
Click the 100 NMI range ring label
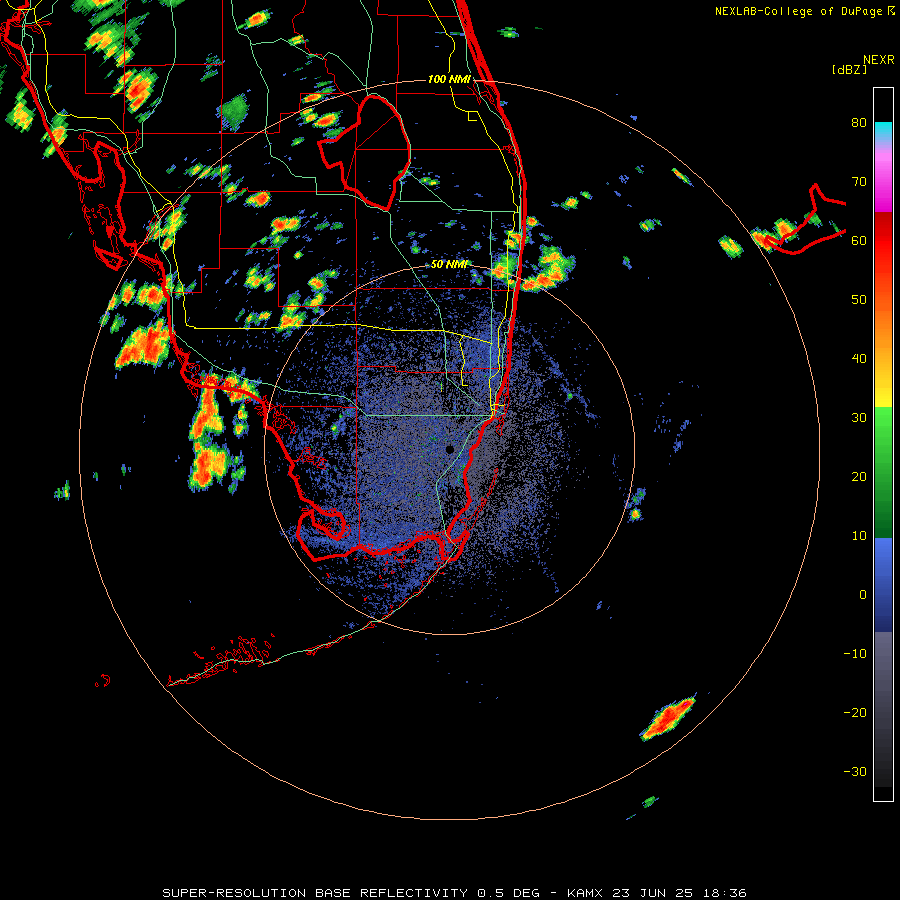pyautogui.click(x=449, y=79)
